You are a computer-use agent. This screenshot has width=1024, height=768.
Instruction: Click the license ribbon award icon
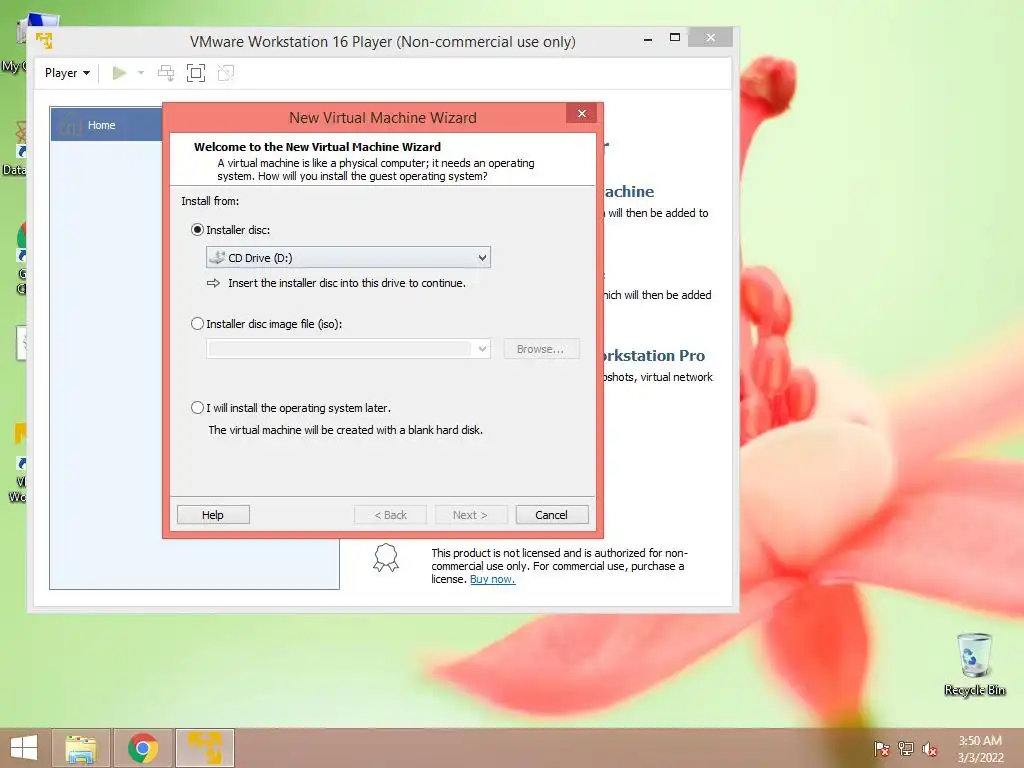pyautogui.click(x=386, y=558)
